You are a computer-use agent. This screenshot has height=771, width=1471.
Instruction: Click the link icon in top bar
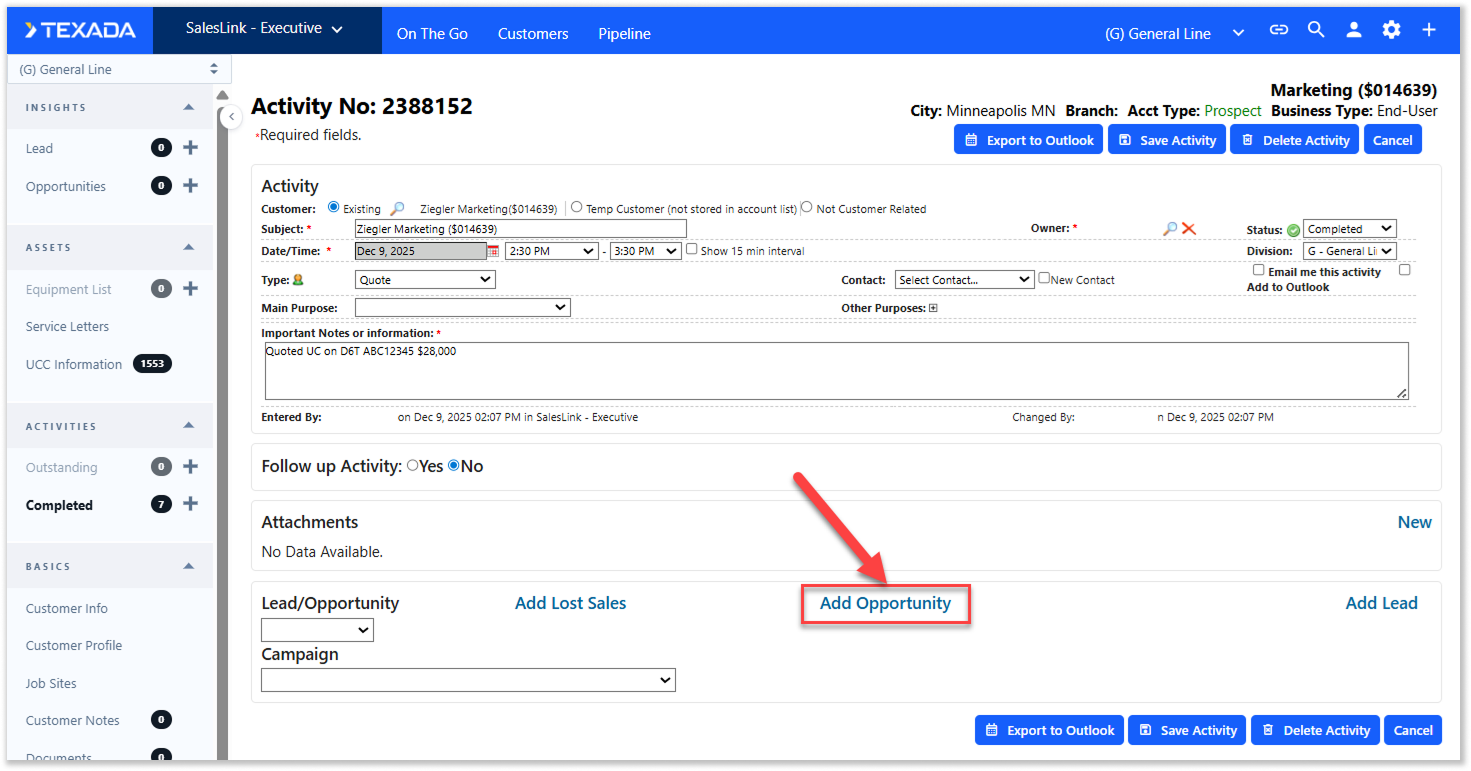1278,31
